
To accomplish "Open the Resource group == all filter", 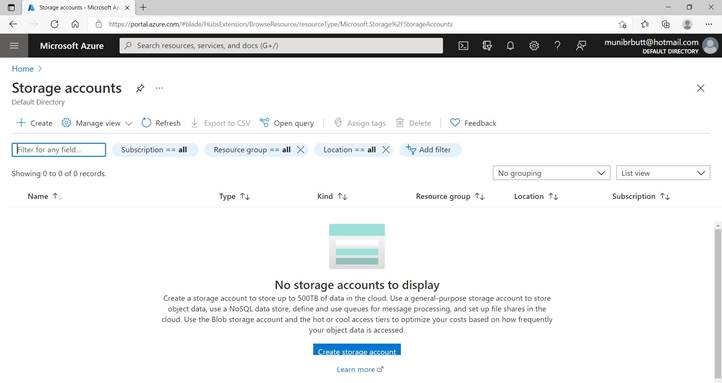I will pyautogui.click(x=252, y=150).
